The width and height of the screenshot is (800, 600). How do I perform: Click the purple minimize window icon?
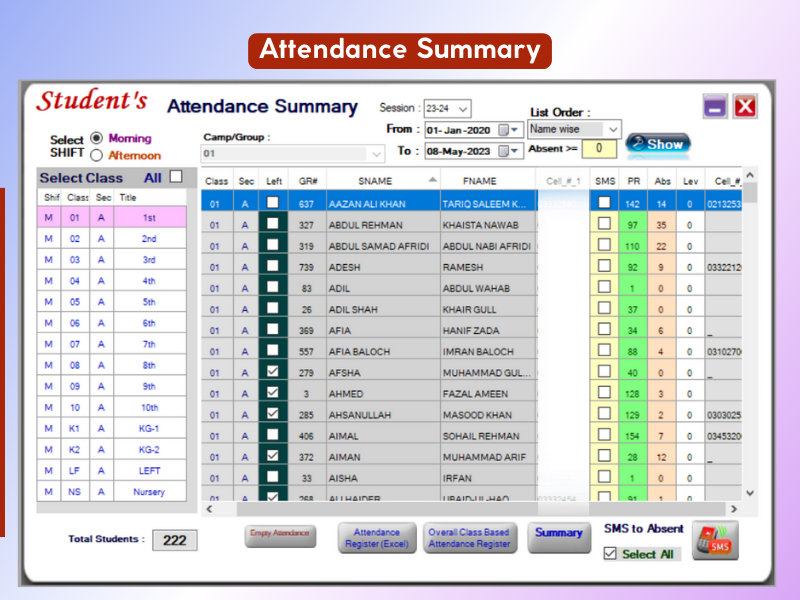(x=714, y=108)
